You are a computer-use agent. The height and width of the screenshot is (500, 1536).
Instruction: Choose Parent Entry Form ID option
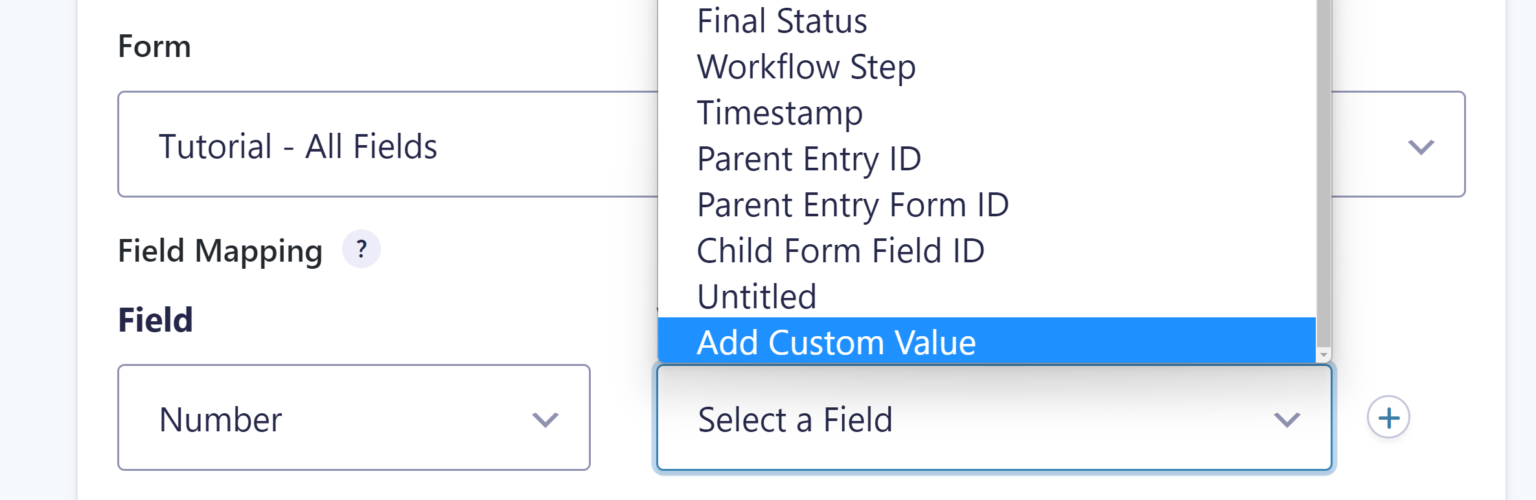pos(852,205)
